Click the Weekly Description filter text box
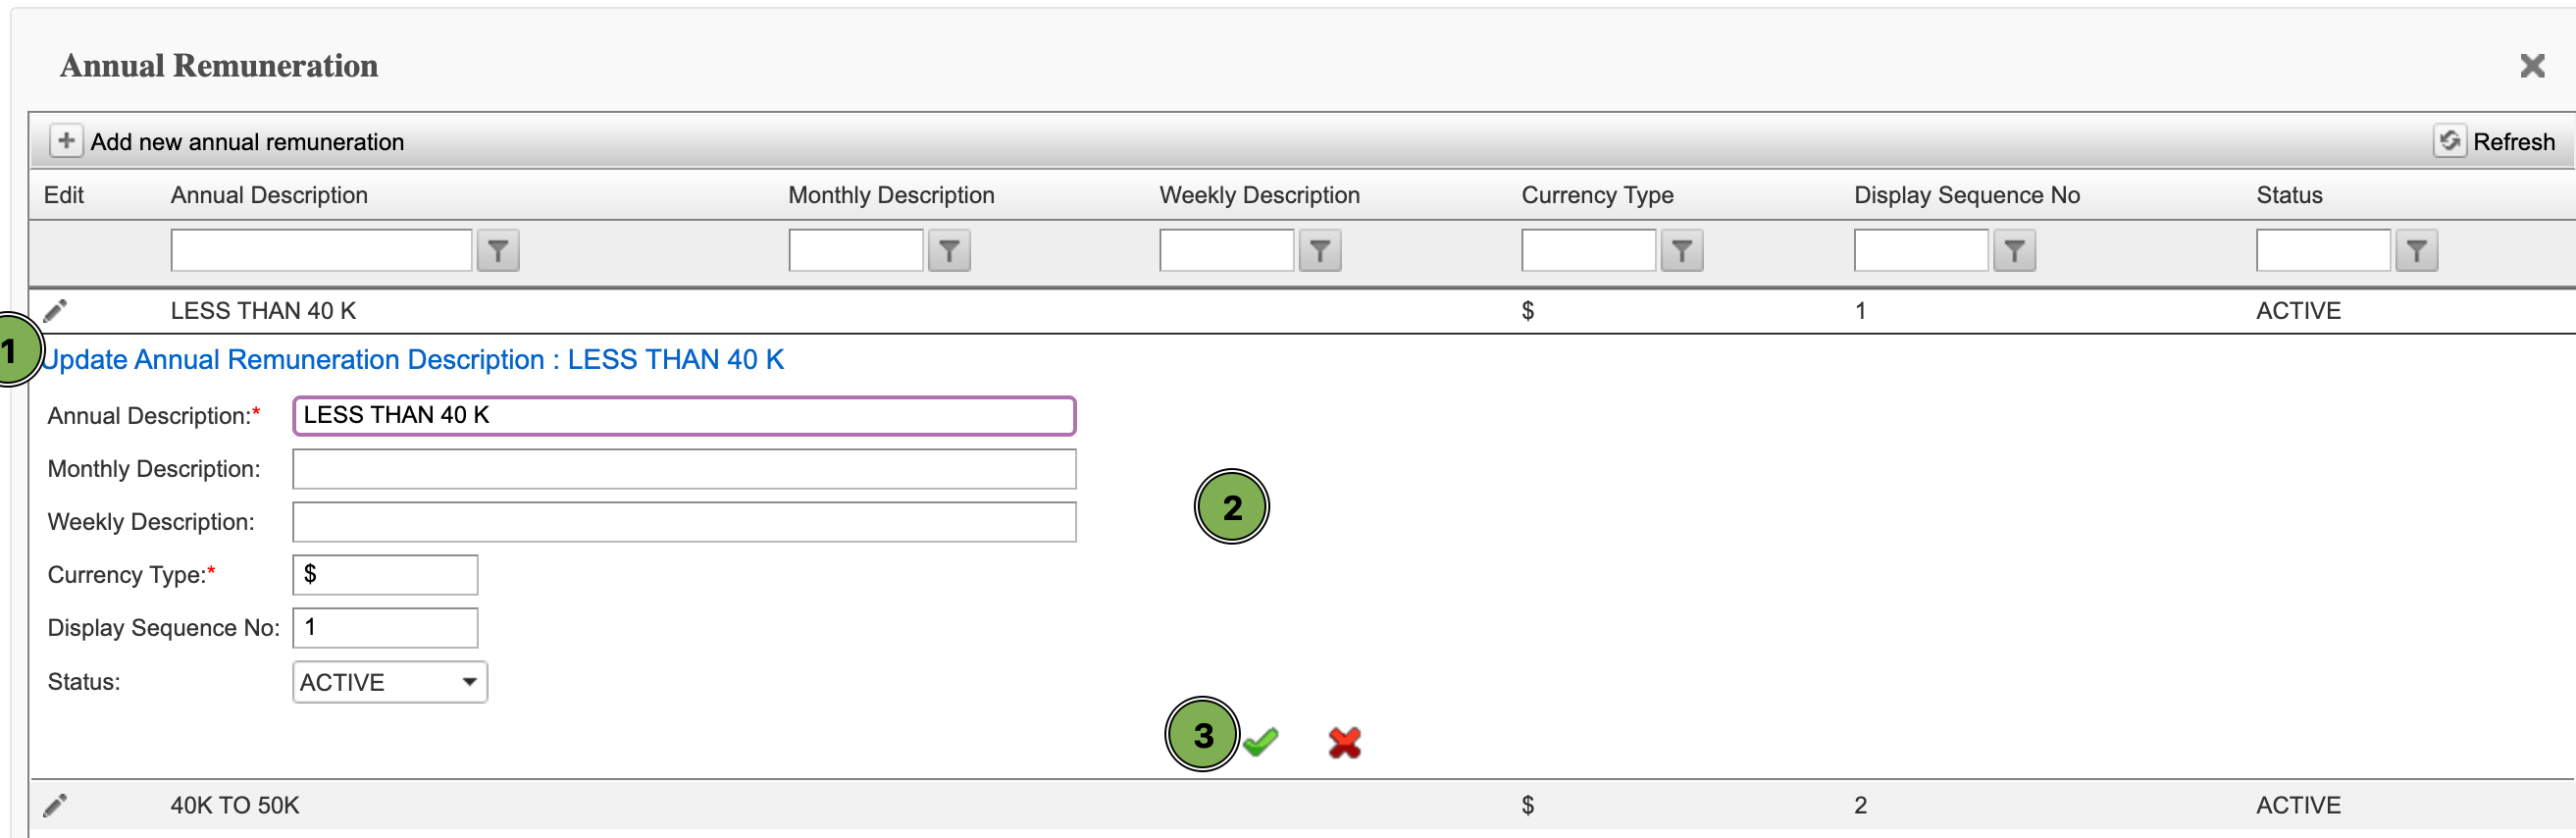This screenshot has height=838, width=2576. (1227, 251)
